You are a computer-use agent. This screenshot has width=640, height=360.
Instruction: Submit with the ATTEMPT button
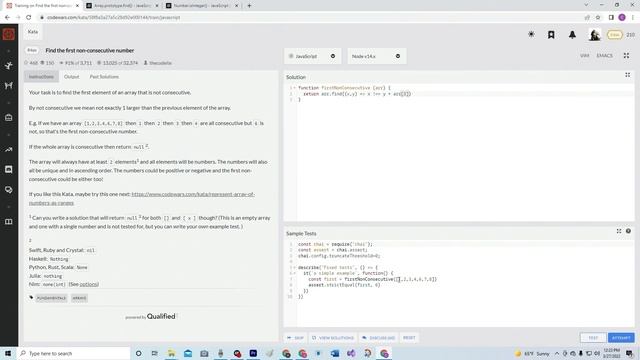pos(621,338)
